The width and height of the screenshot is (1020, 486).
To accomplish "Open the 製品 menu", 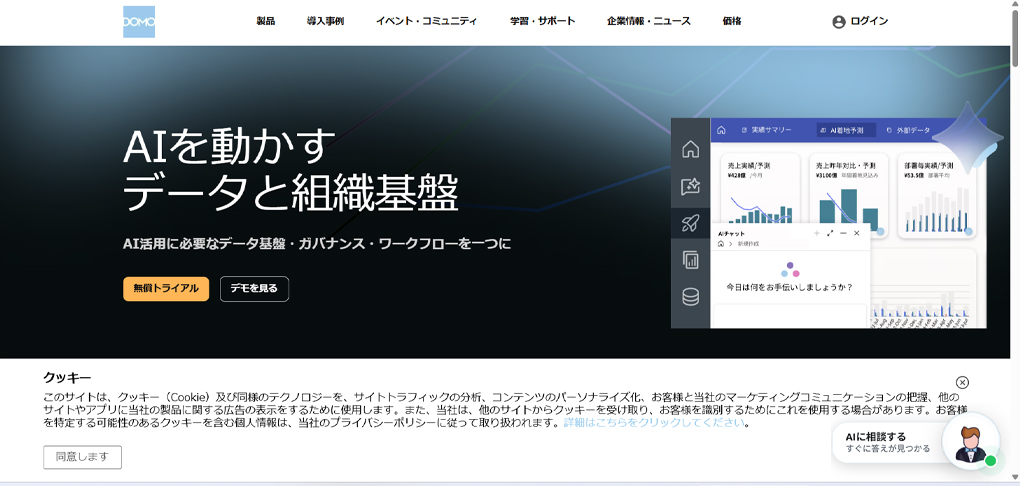I will tap(265, 21).
